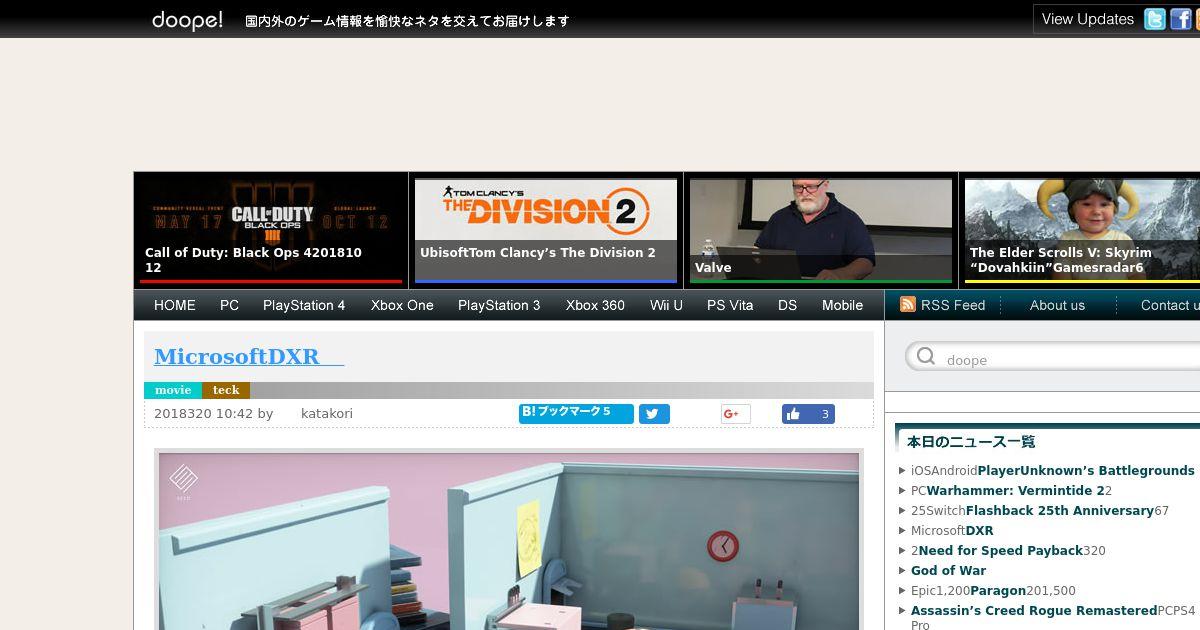Open Flashback 25th Anniversary news item
Image resolution: width=1200 pixels, height=630 pixels.
1040,510
